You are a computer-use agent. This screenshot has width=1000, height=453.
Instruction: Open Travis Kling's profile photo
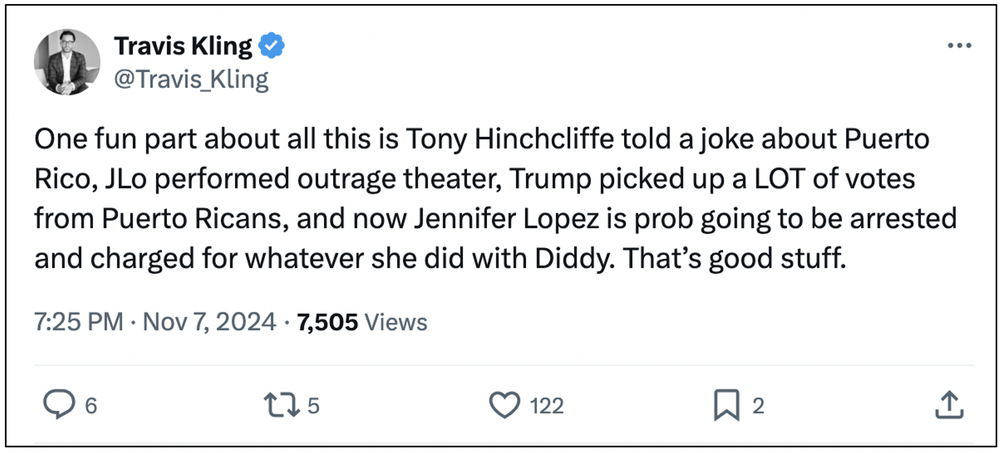click(68, 62)
